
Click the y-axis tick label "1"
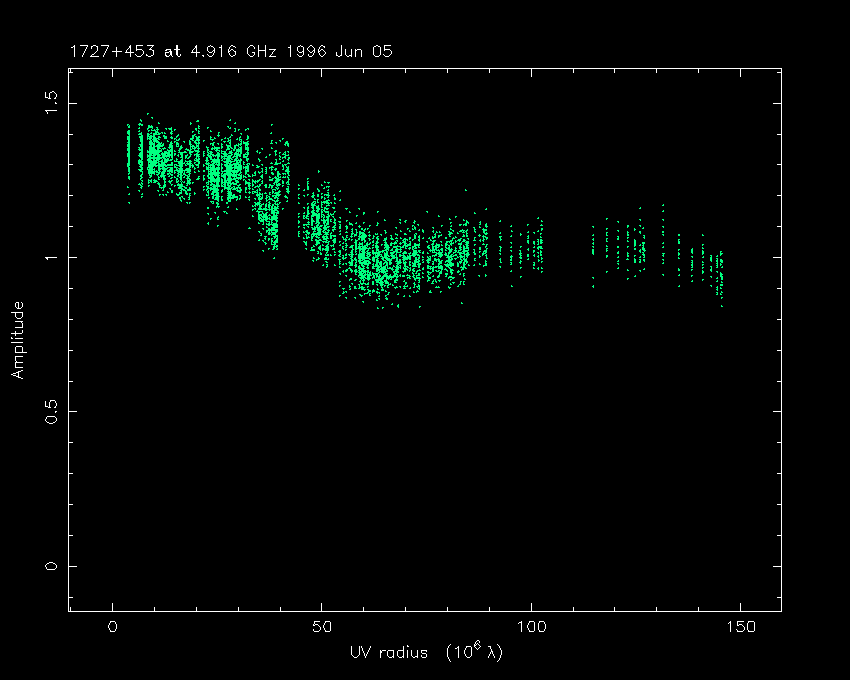click(x=52, y=257)
